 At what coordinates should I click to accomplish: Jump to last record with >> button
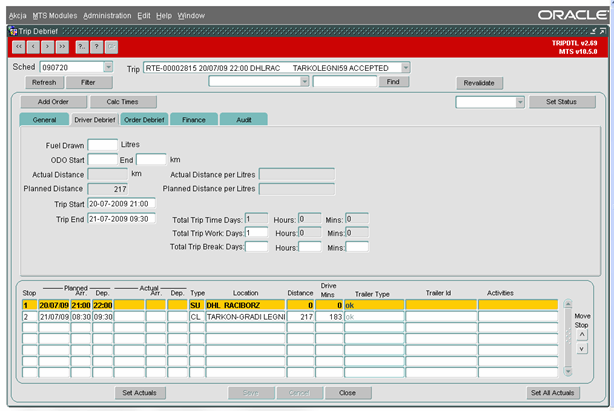pos(62,47)
